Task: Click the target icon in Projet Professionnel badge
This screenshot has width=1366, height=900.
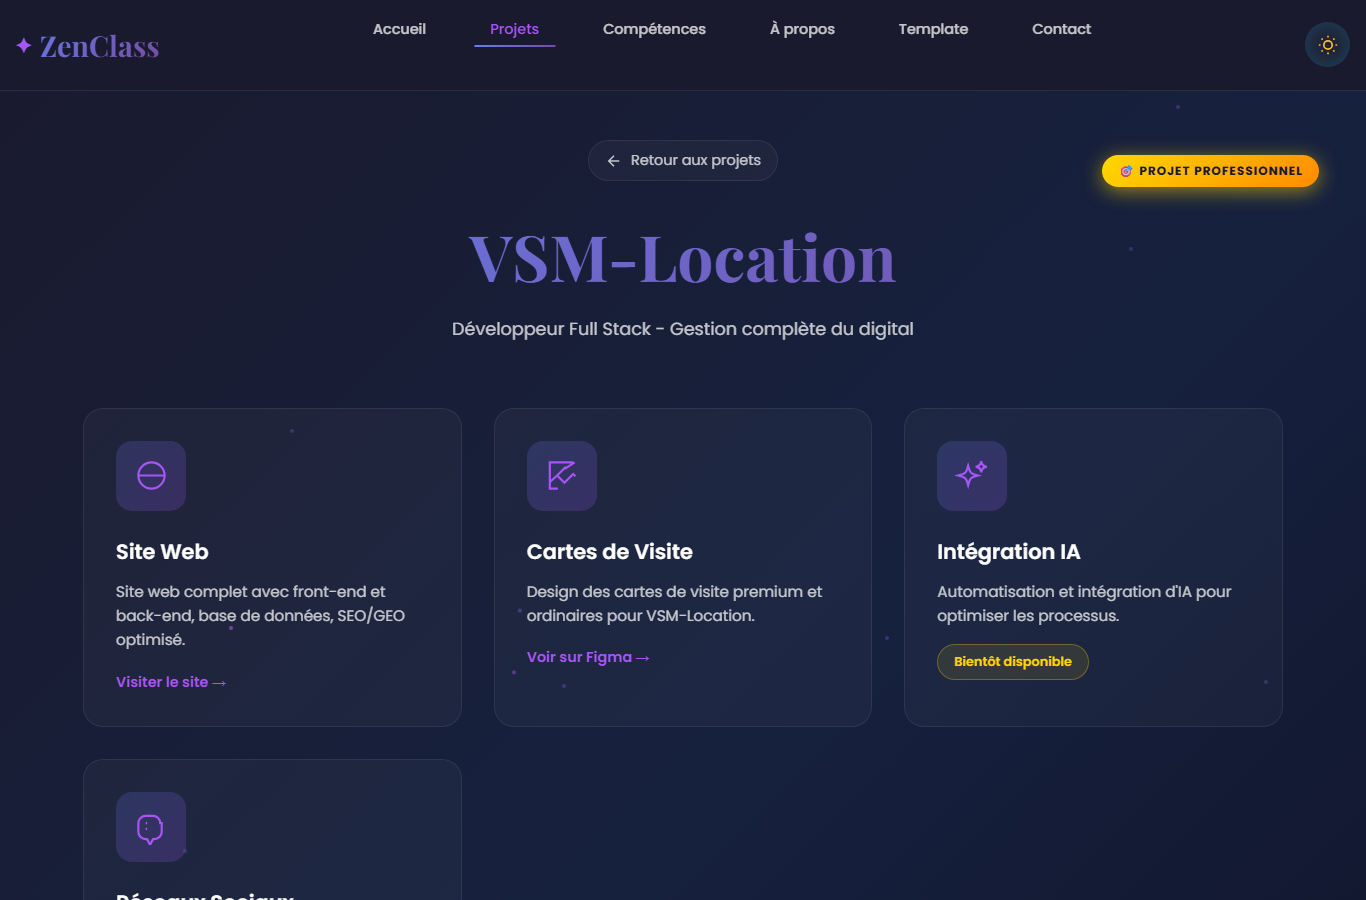Action: (1126, 171)
